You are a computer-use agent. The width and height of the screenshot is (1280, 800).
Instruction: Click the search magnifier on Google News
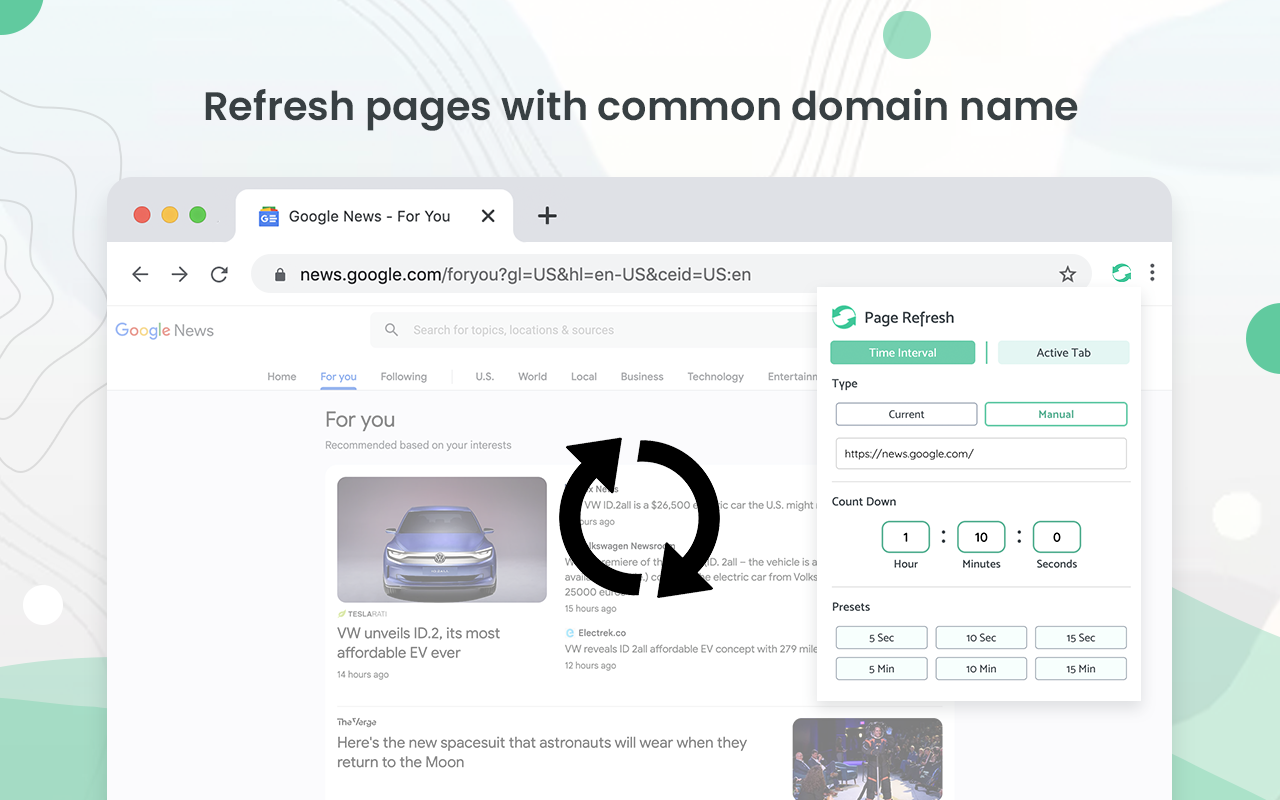coord(390,329)
